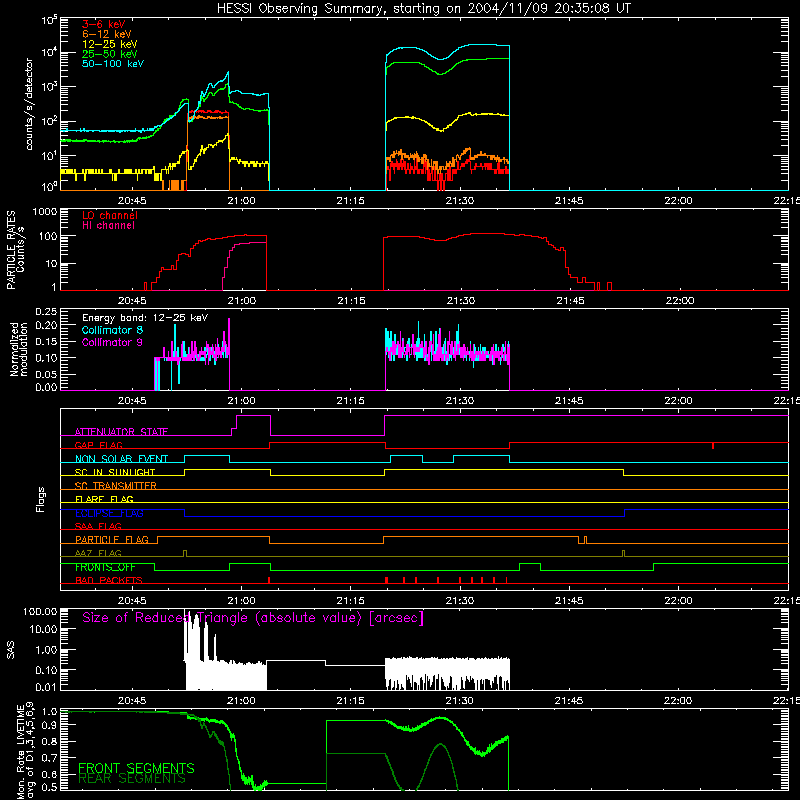Select the Collimator 8 legend label

tap(112, 330)
